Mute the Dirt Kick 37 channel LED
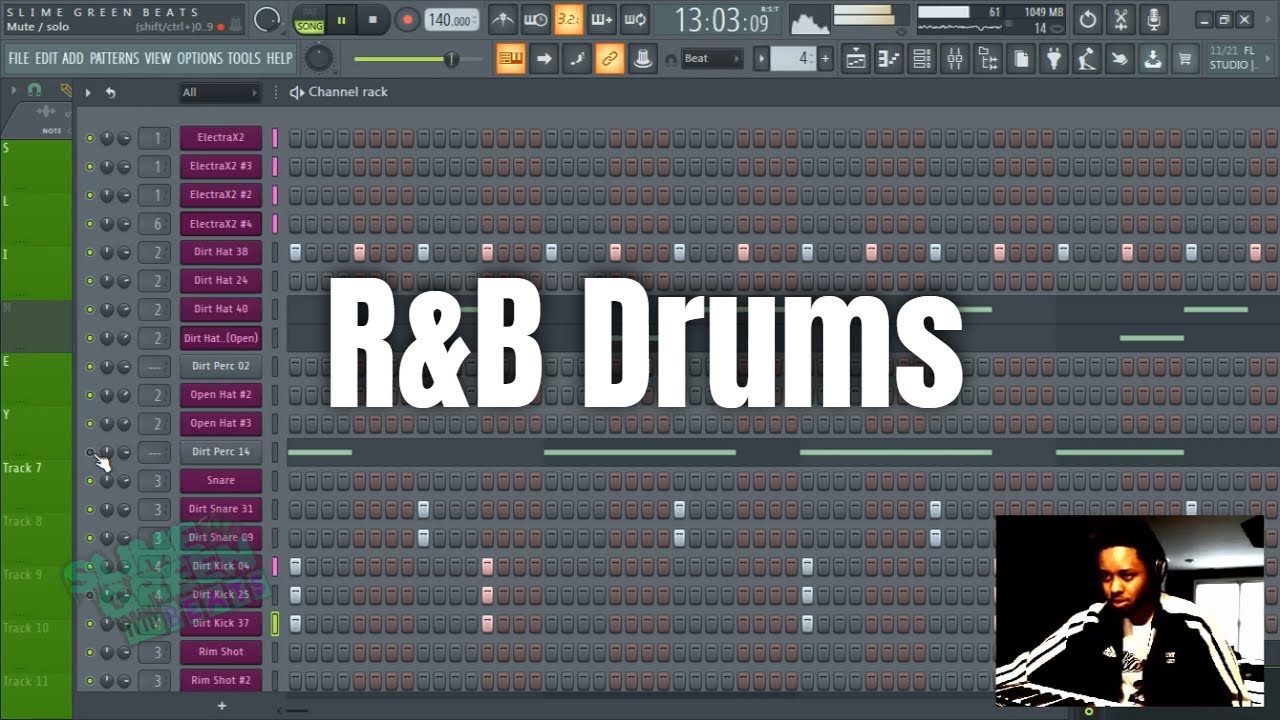This screenshot has height=720, width=1280. (89, 623)
